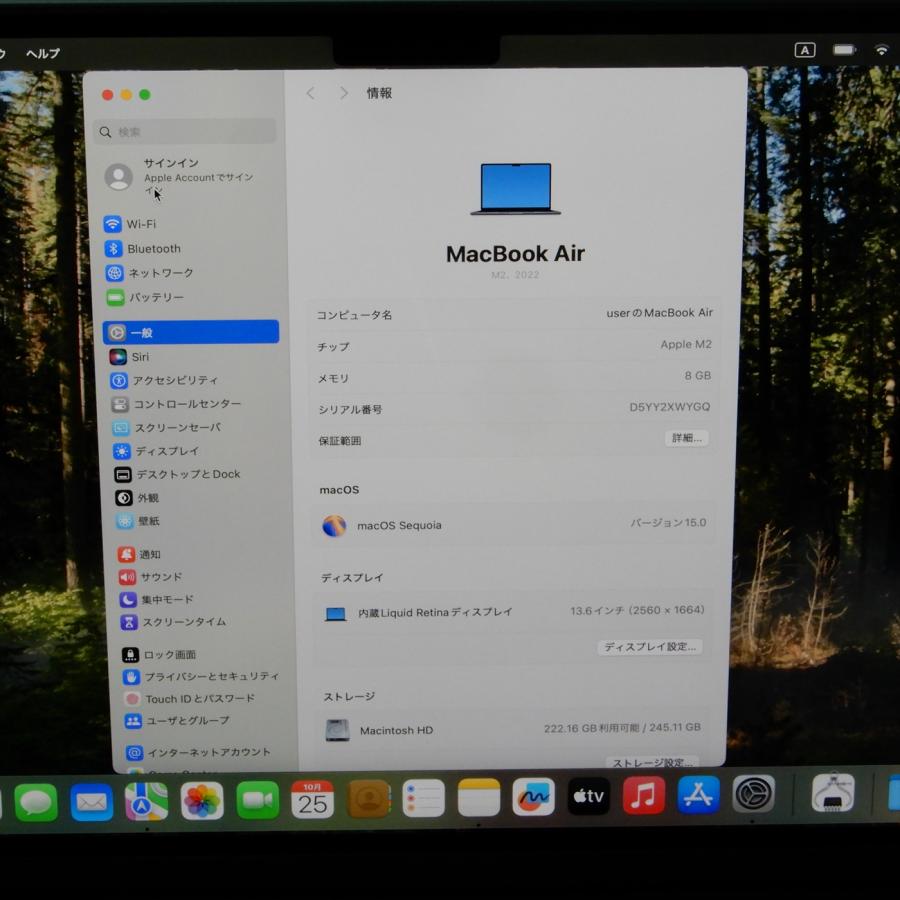The height and width of the screenshot is (900, 900).
Task: Open Notes from the Dock
Action: pos(479,797)
